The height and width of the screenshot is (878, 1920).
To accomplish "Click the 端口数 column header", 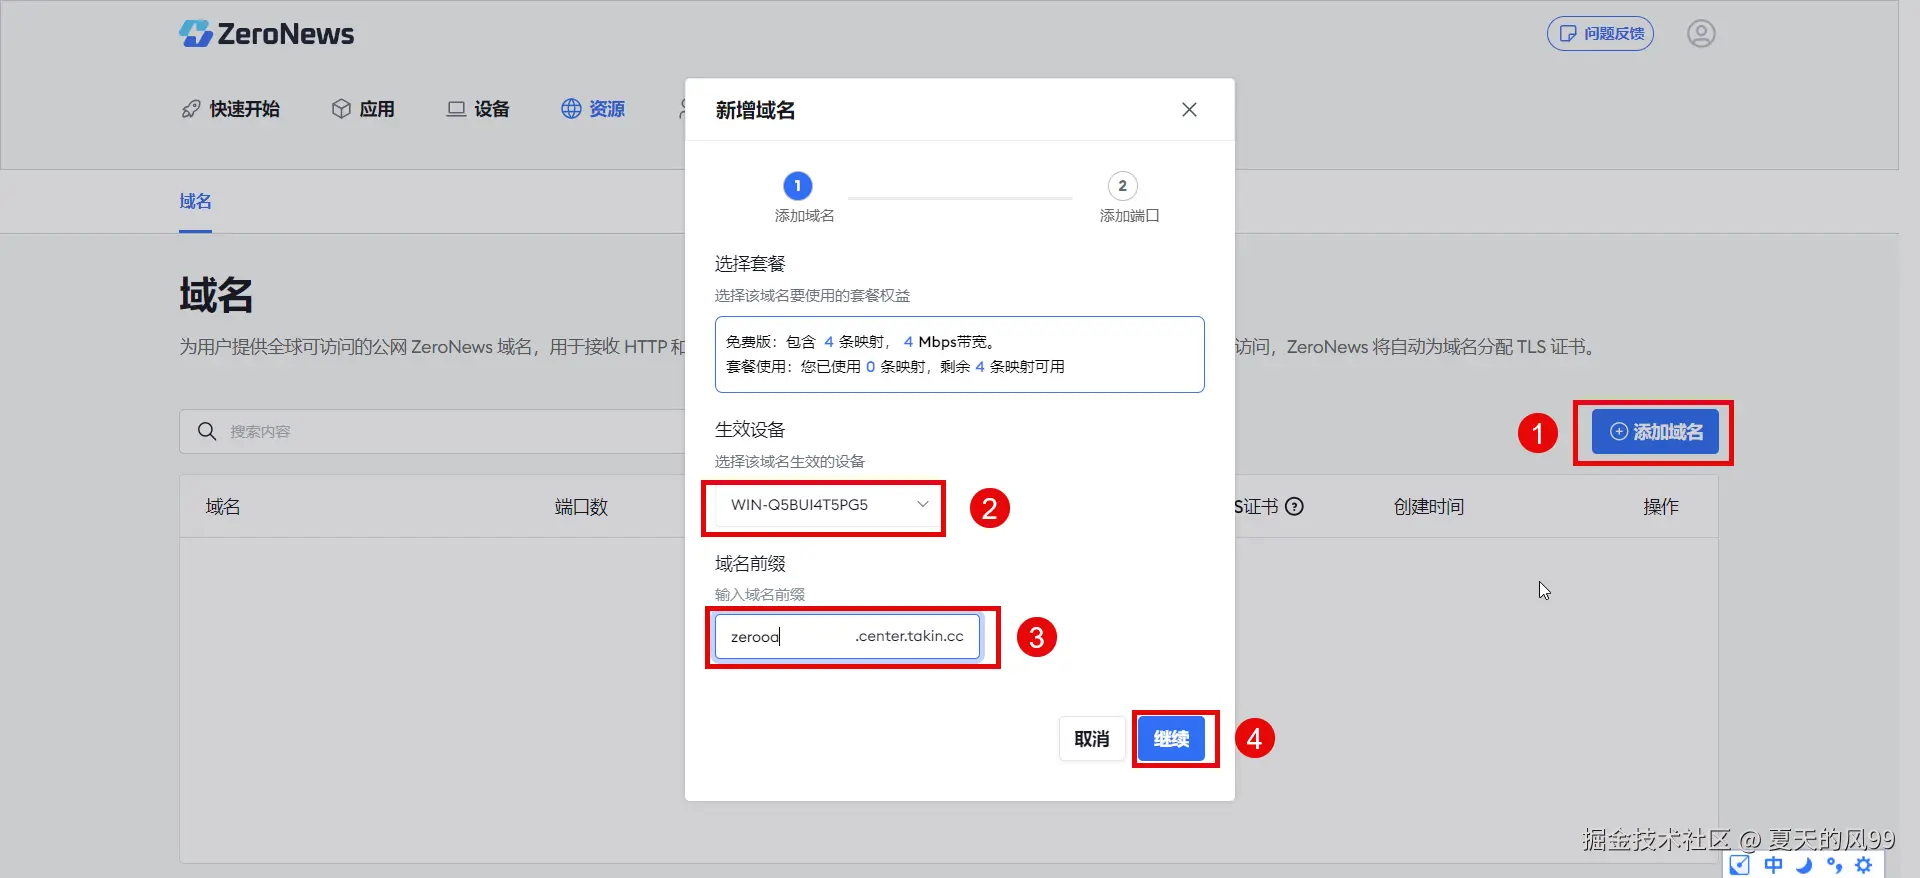I will pos(581,507).
